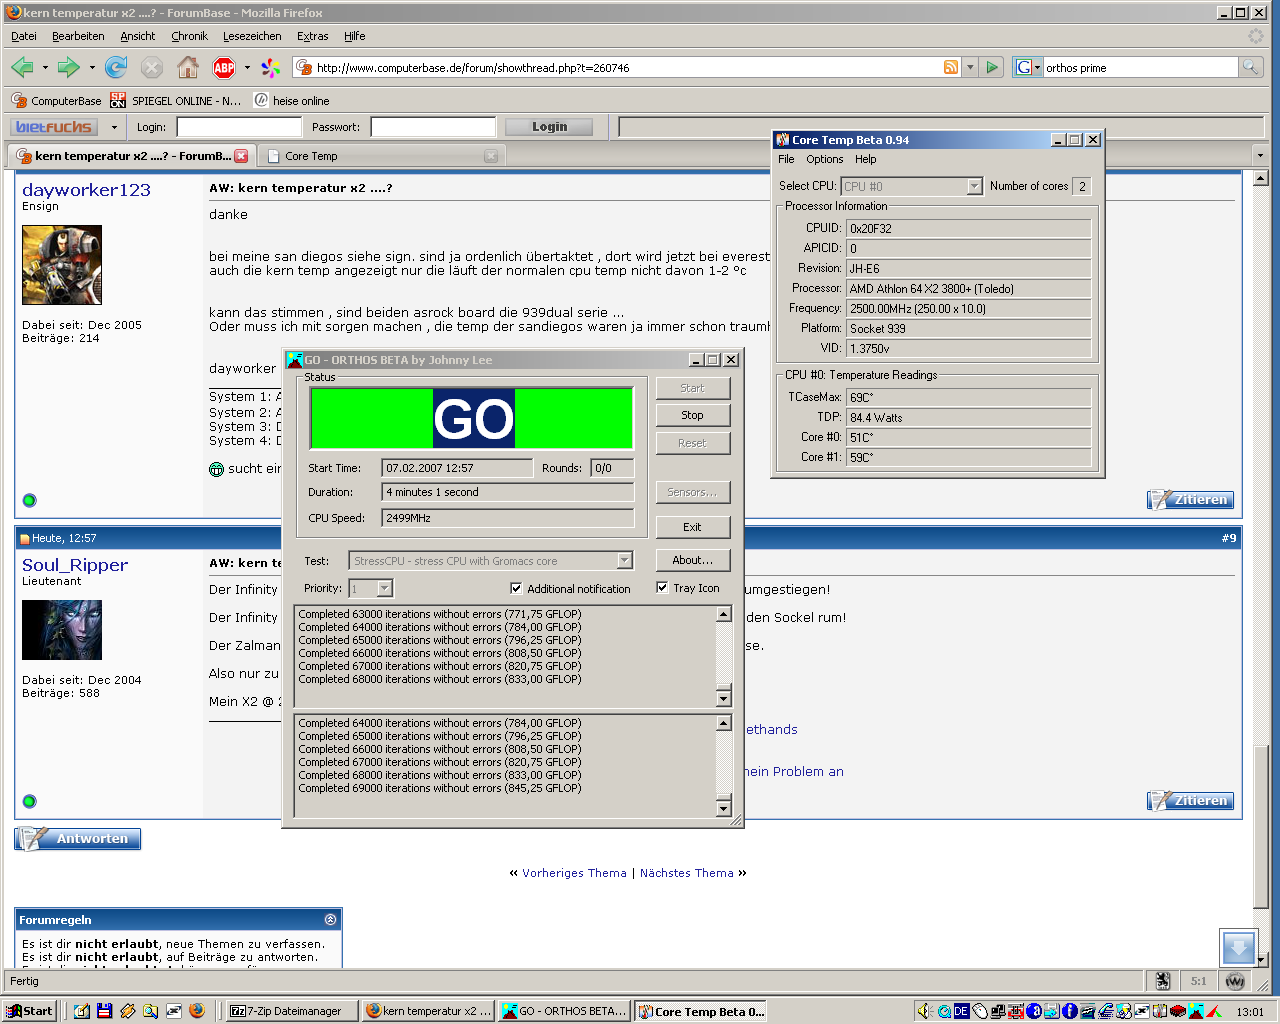Open the File menu in Core Temp

click(786, 159)
